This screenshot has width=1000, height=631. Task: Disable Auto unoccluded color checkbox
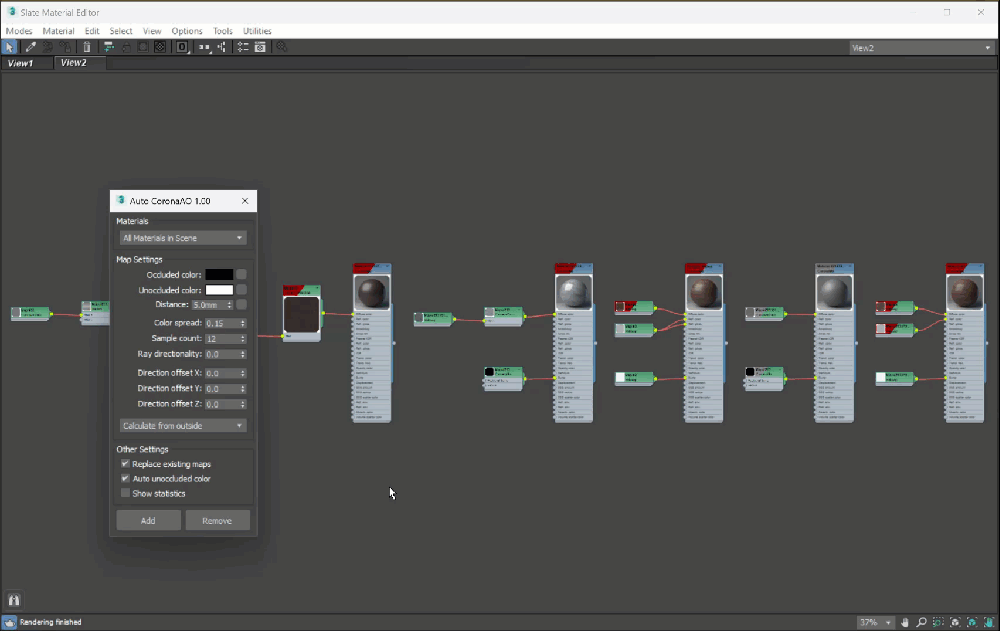pyautogui.click(x=125, y=479)
